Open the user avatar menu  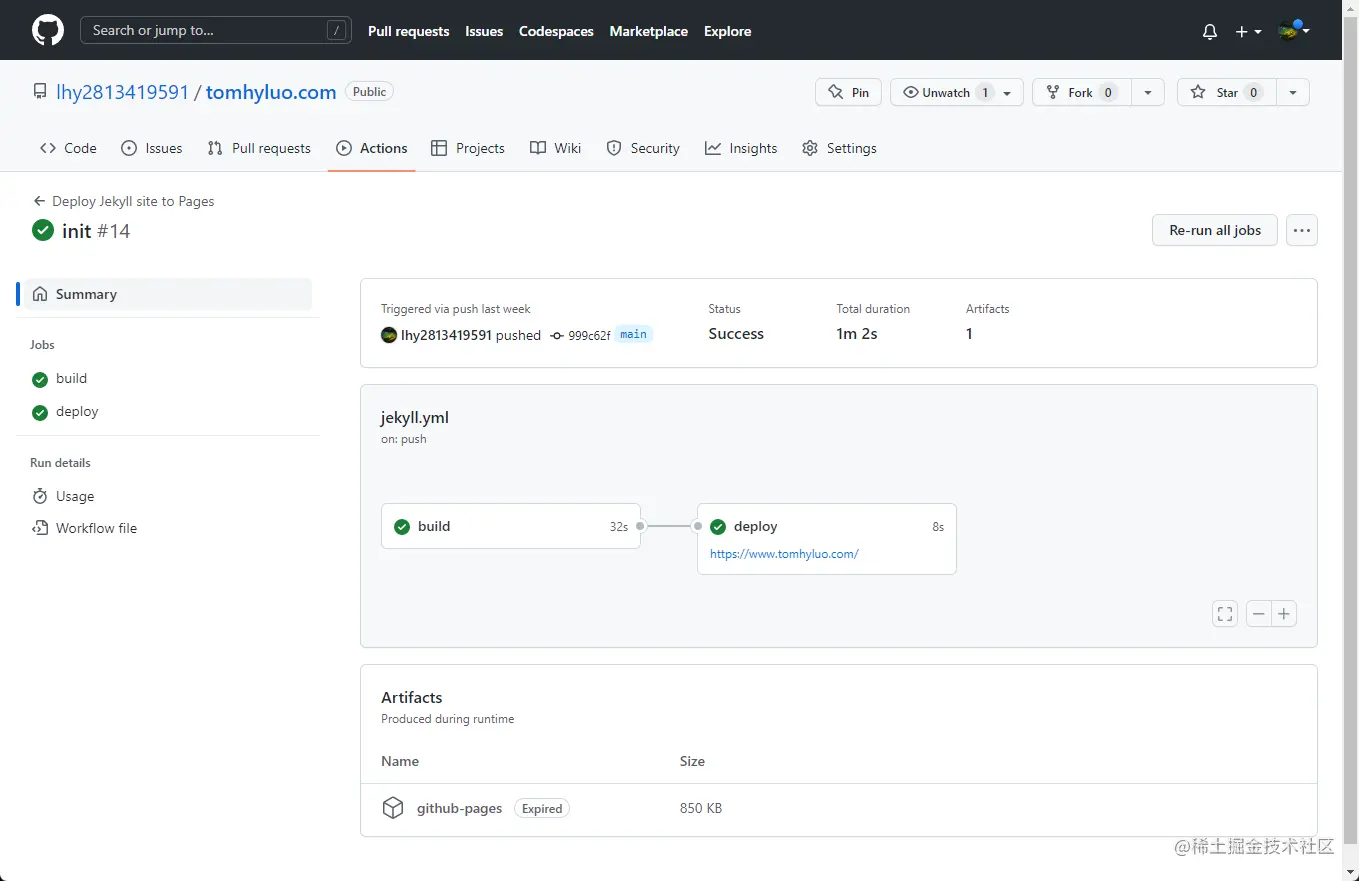[1294, 30]
